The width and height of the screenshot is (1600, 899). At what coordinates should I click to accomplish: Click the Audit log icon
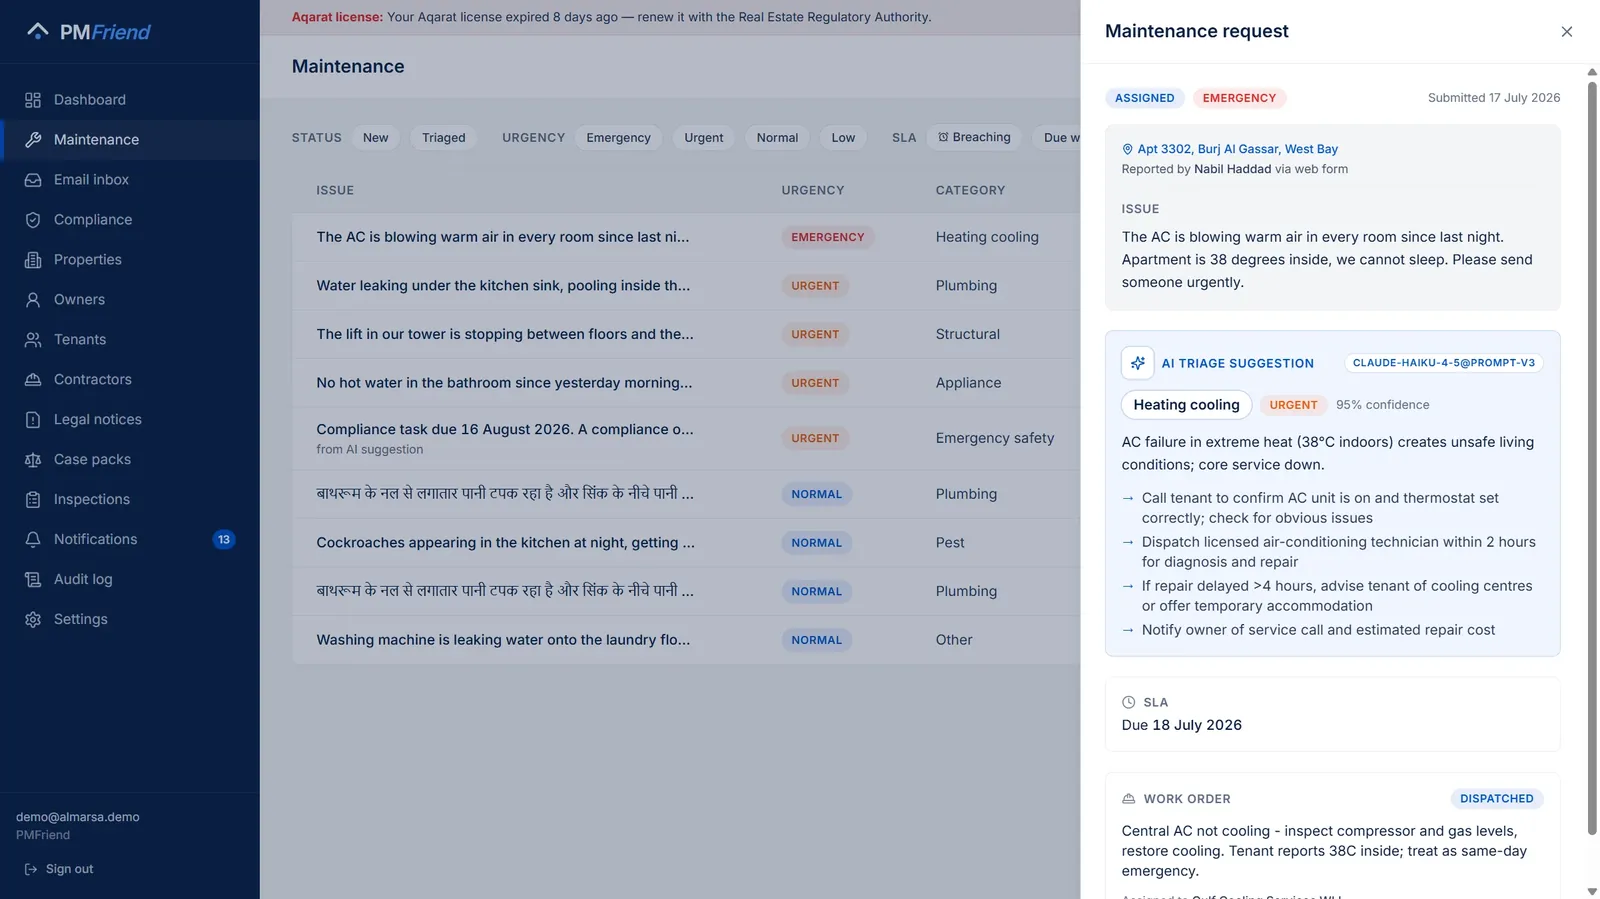33,580
